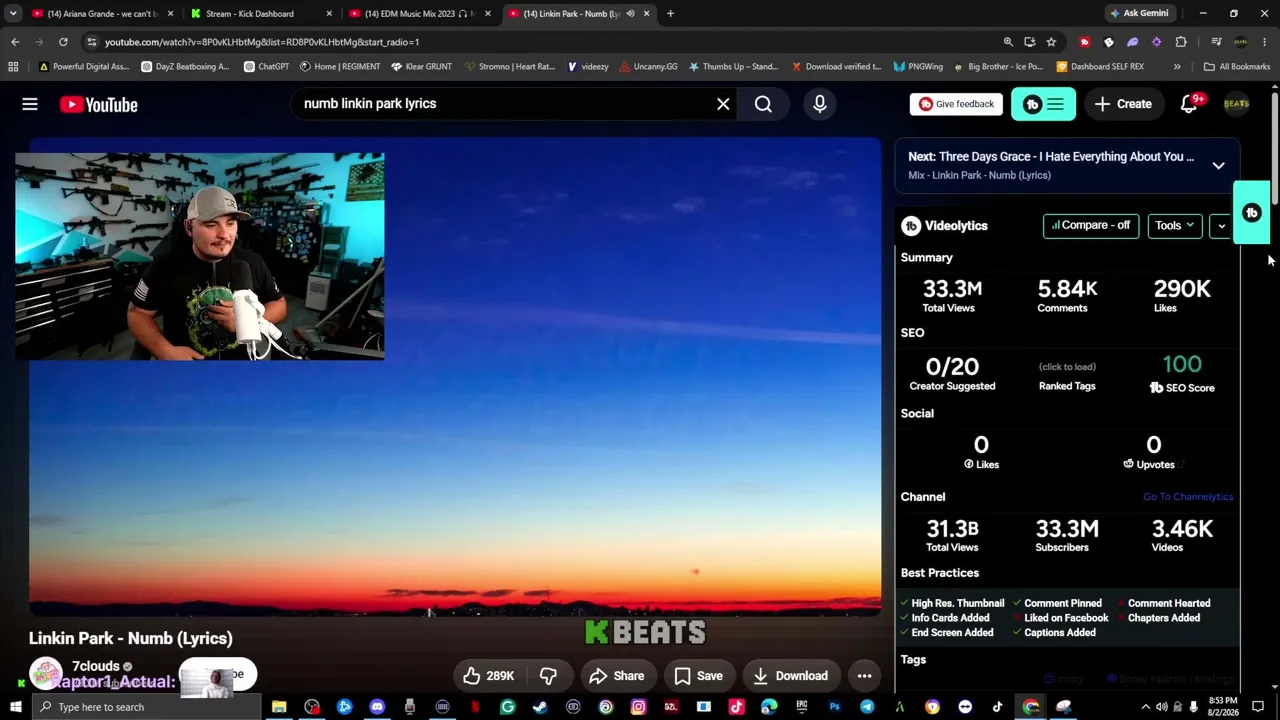Save the video to a playlist

698,676
